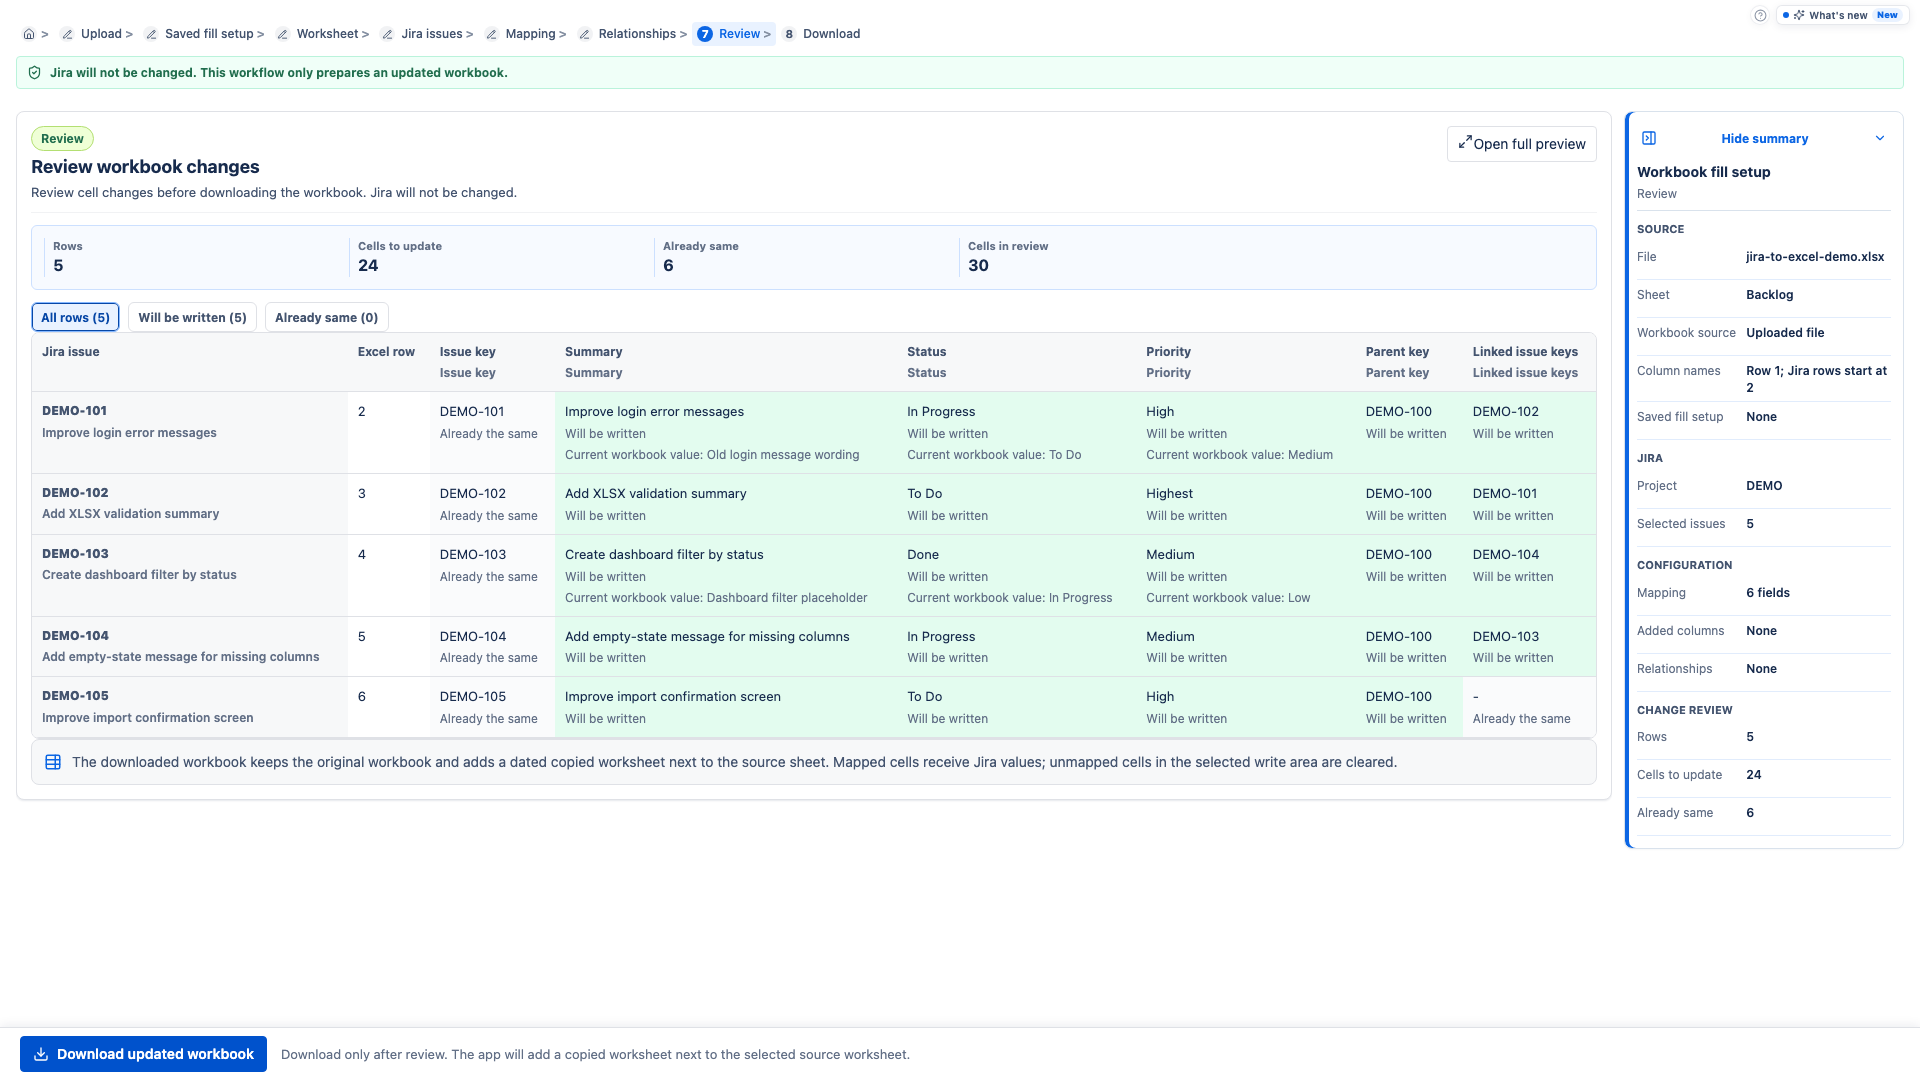This screenshot has height=1080, width=1920.
Task: Open the home icon in breadcrumb
Action: [x=29, y=34]
